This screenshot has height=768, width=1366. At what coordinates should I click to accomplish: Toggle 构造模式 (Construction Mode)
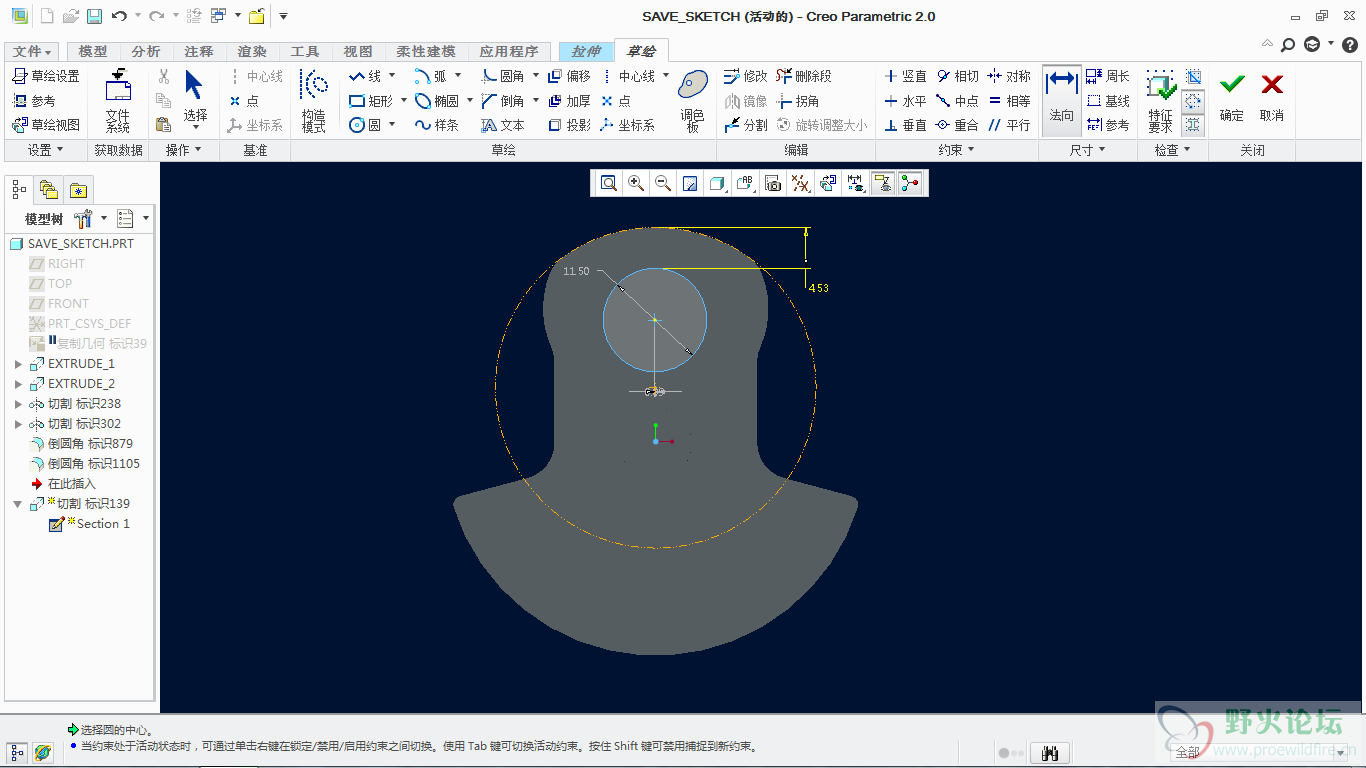pyautogui.click(x=314, y=101)
